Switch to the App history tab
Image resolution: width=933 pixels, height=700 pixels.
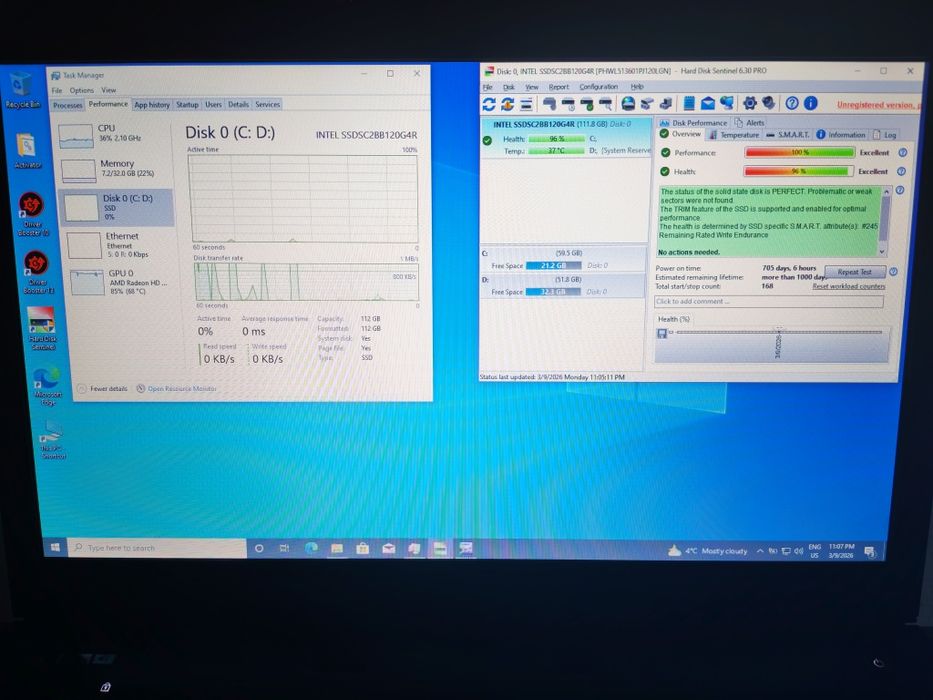point(152,105)
